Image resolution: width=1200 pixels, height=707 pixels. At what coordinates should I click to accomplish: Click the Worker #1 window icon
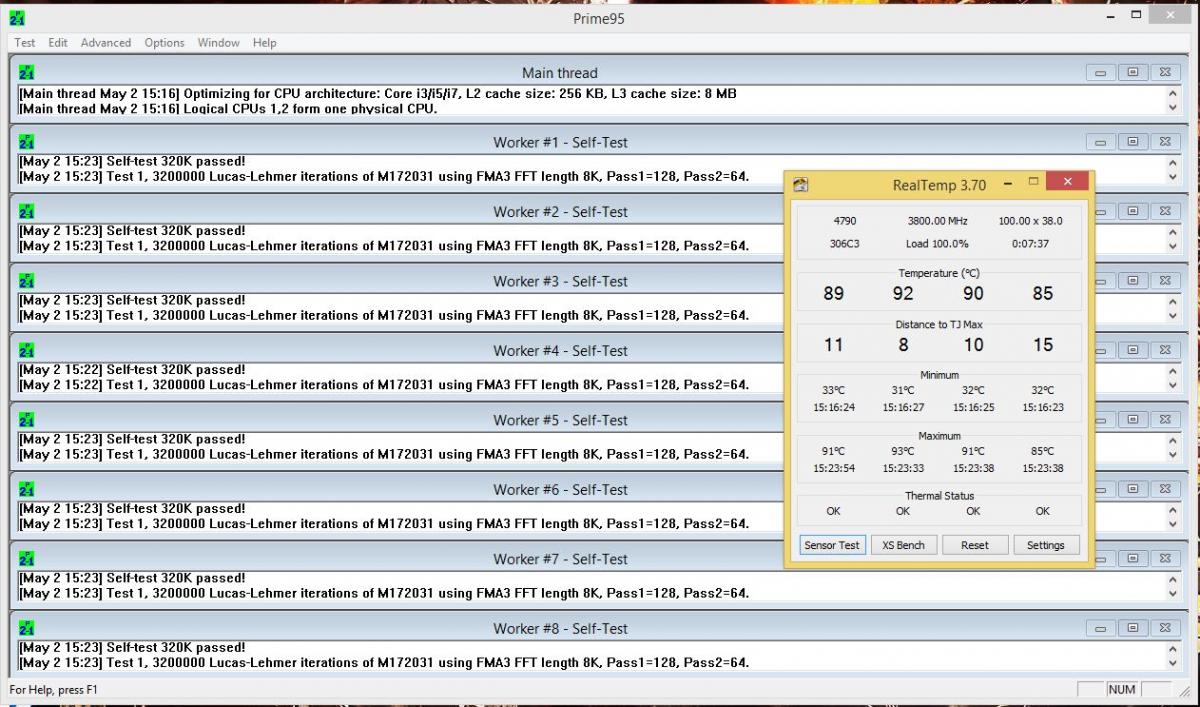[x=27, y=142]
